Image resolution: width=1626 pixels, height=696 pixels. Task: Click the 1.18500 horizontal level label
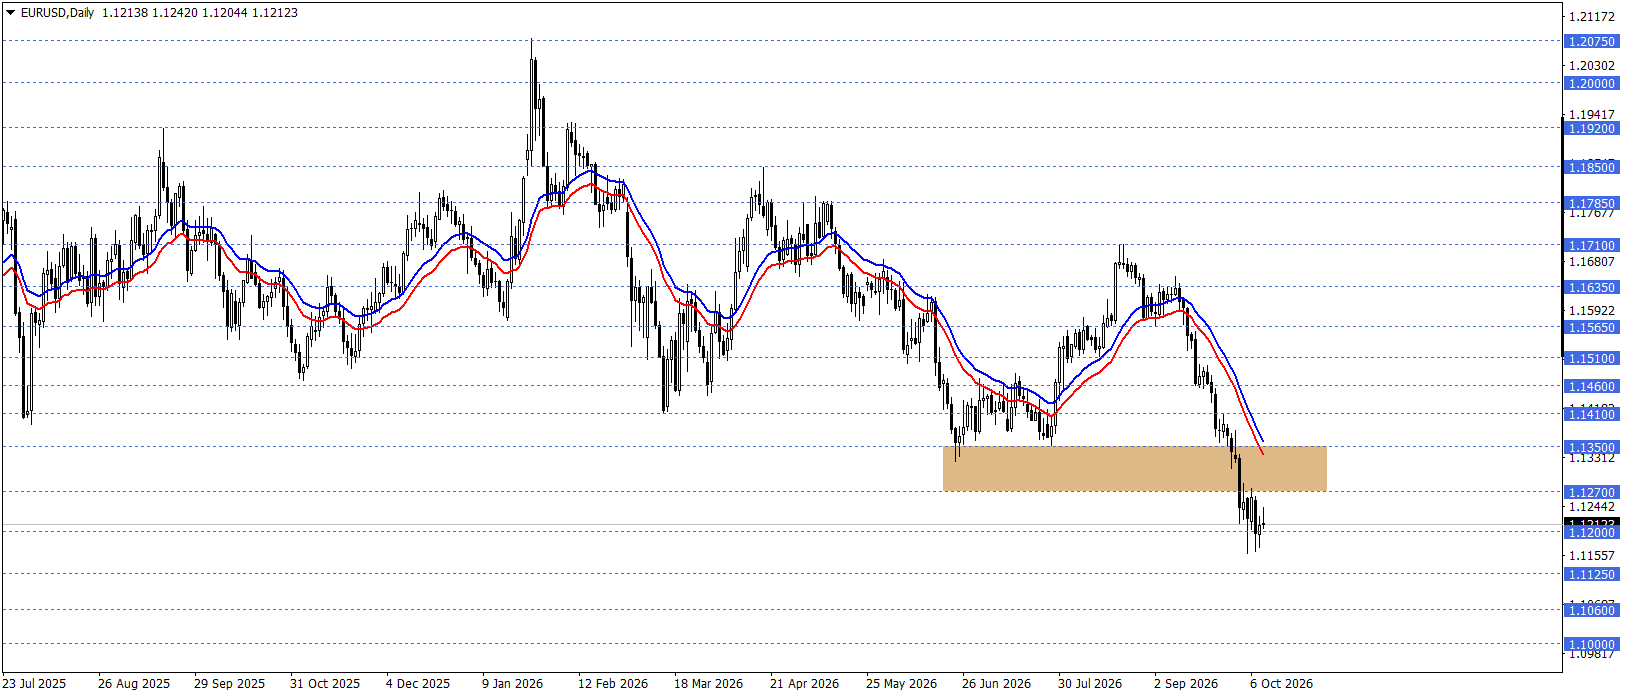tap(1592, 168)
